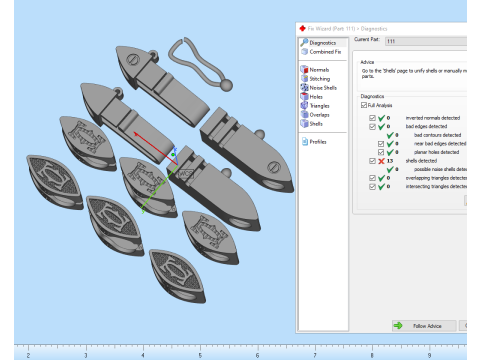Click the red Fix Wizard title bar icon

[302, 28]
